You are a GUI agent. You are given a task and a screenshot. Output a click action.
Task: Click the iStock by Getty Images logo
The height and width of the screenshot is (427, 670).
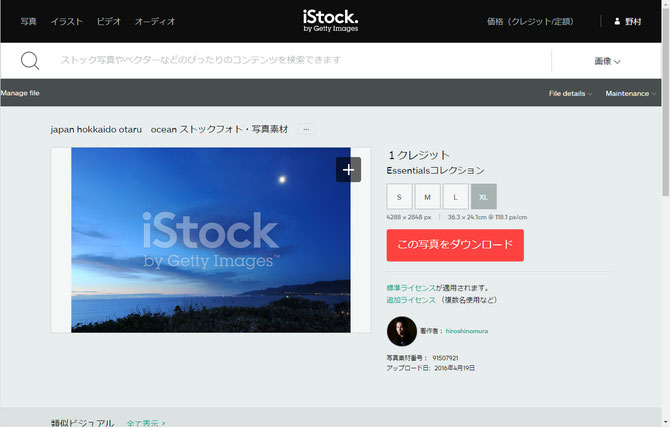coord(330,21)
